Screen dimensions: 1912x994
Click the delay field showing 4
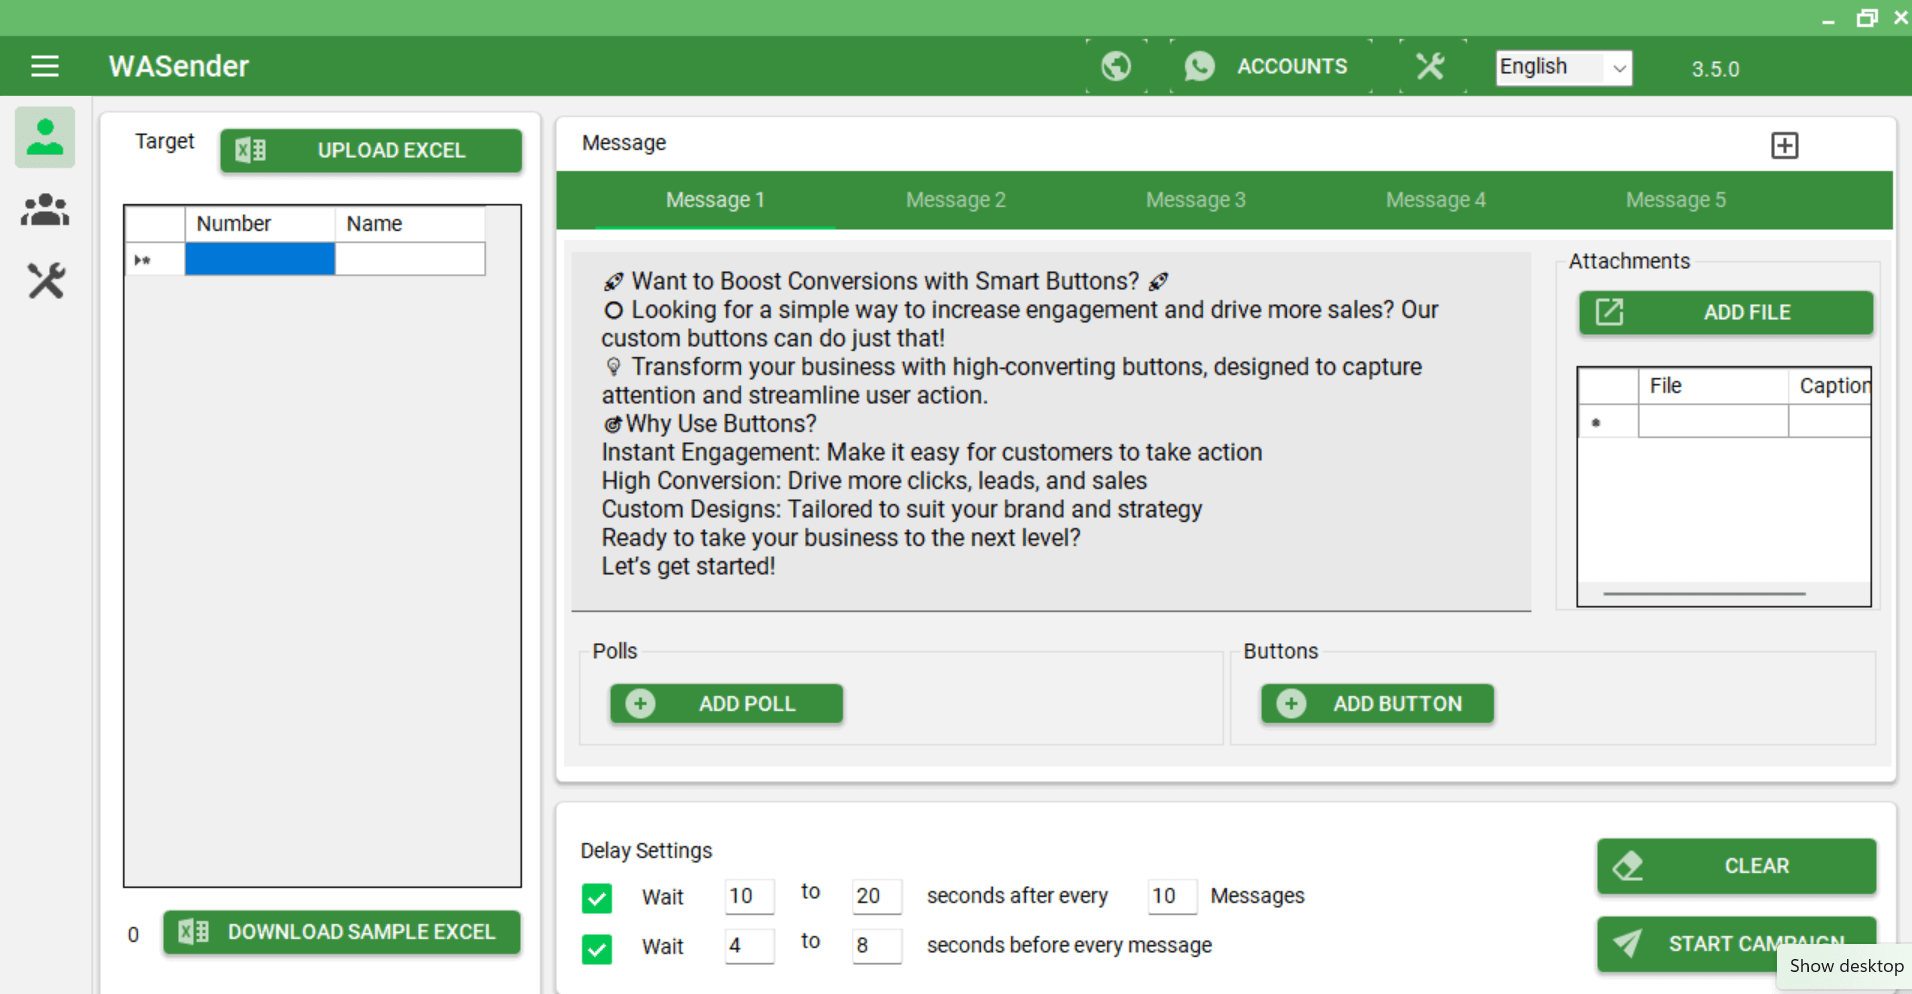749,946
